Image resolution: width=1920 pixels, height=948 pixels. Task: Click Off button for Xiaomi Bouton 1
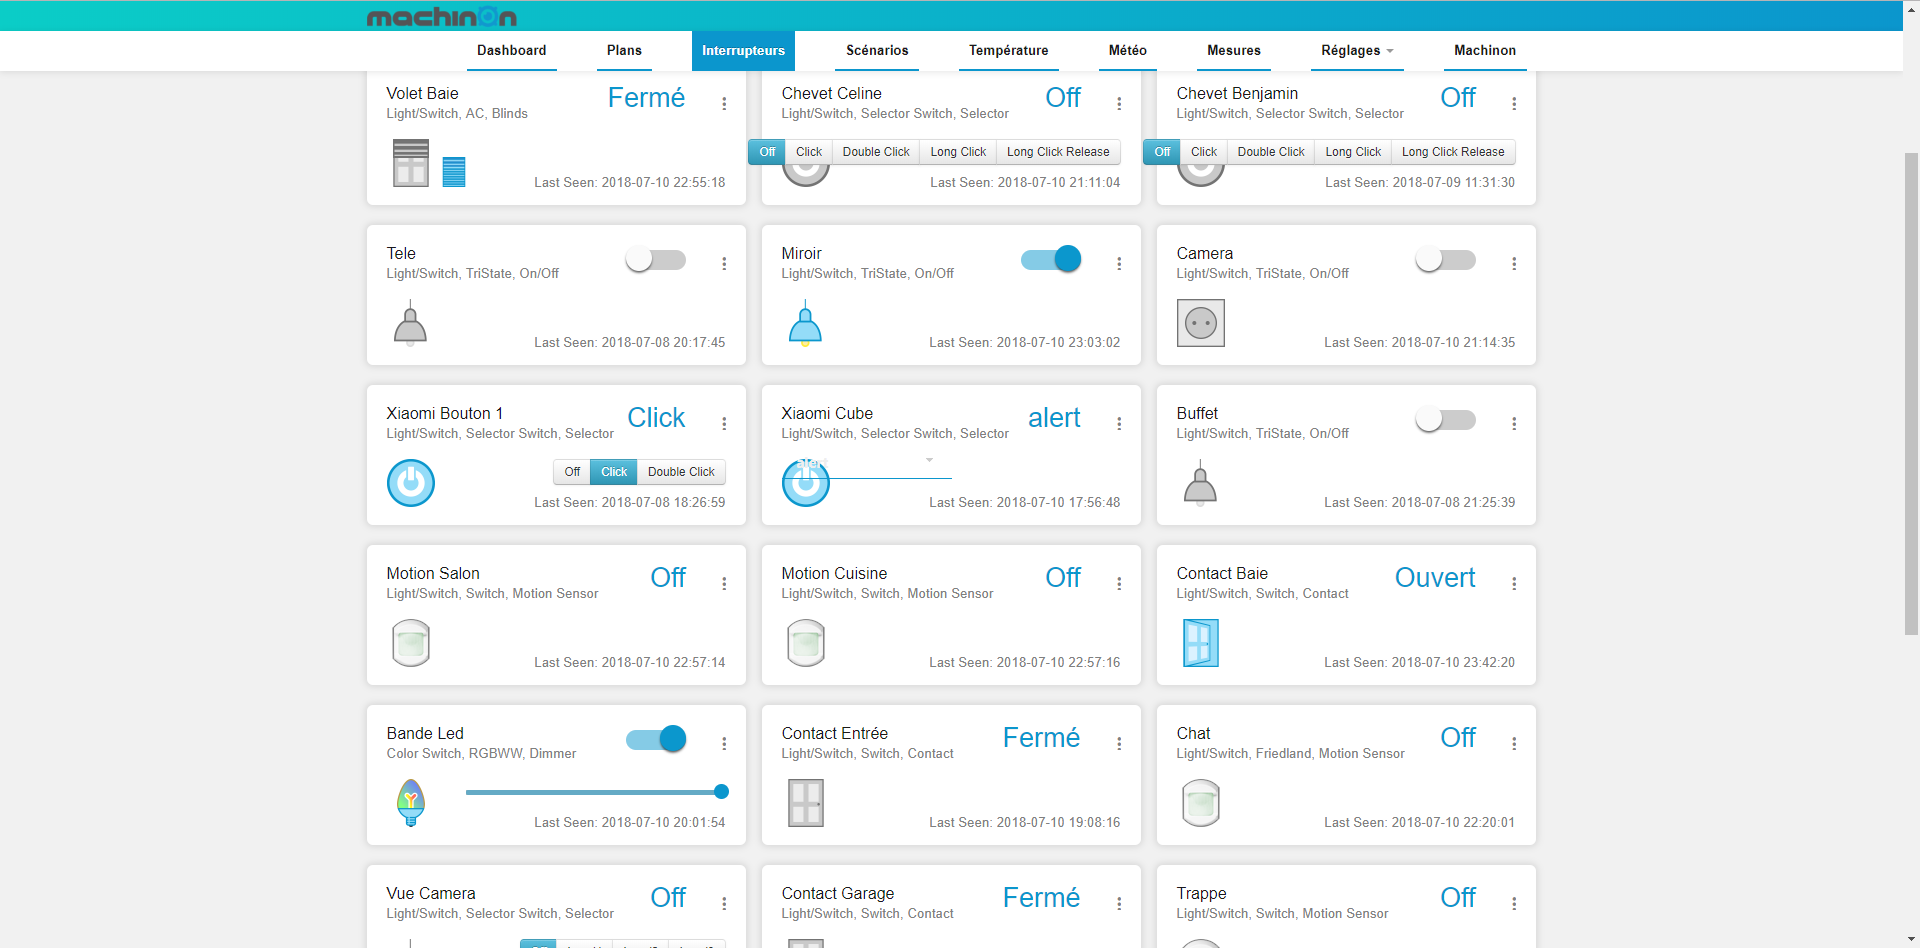pyautogui.click(x=572, y=472)
